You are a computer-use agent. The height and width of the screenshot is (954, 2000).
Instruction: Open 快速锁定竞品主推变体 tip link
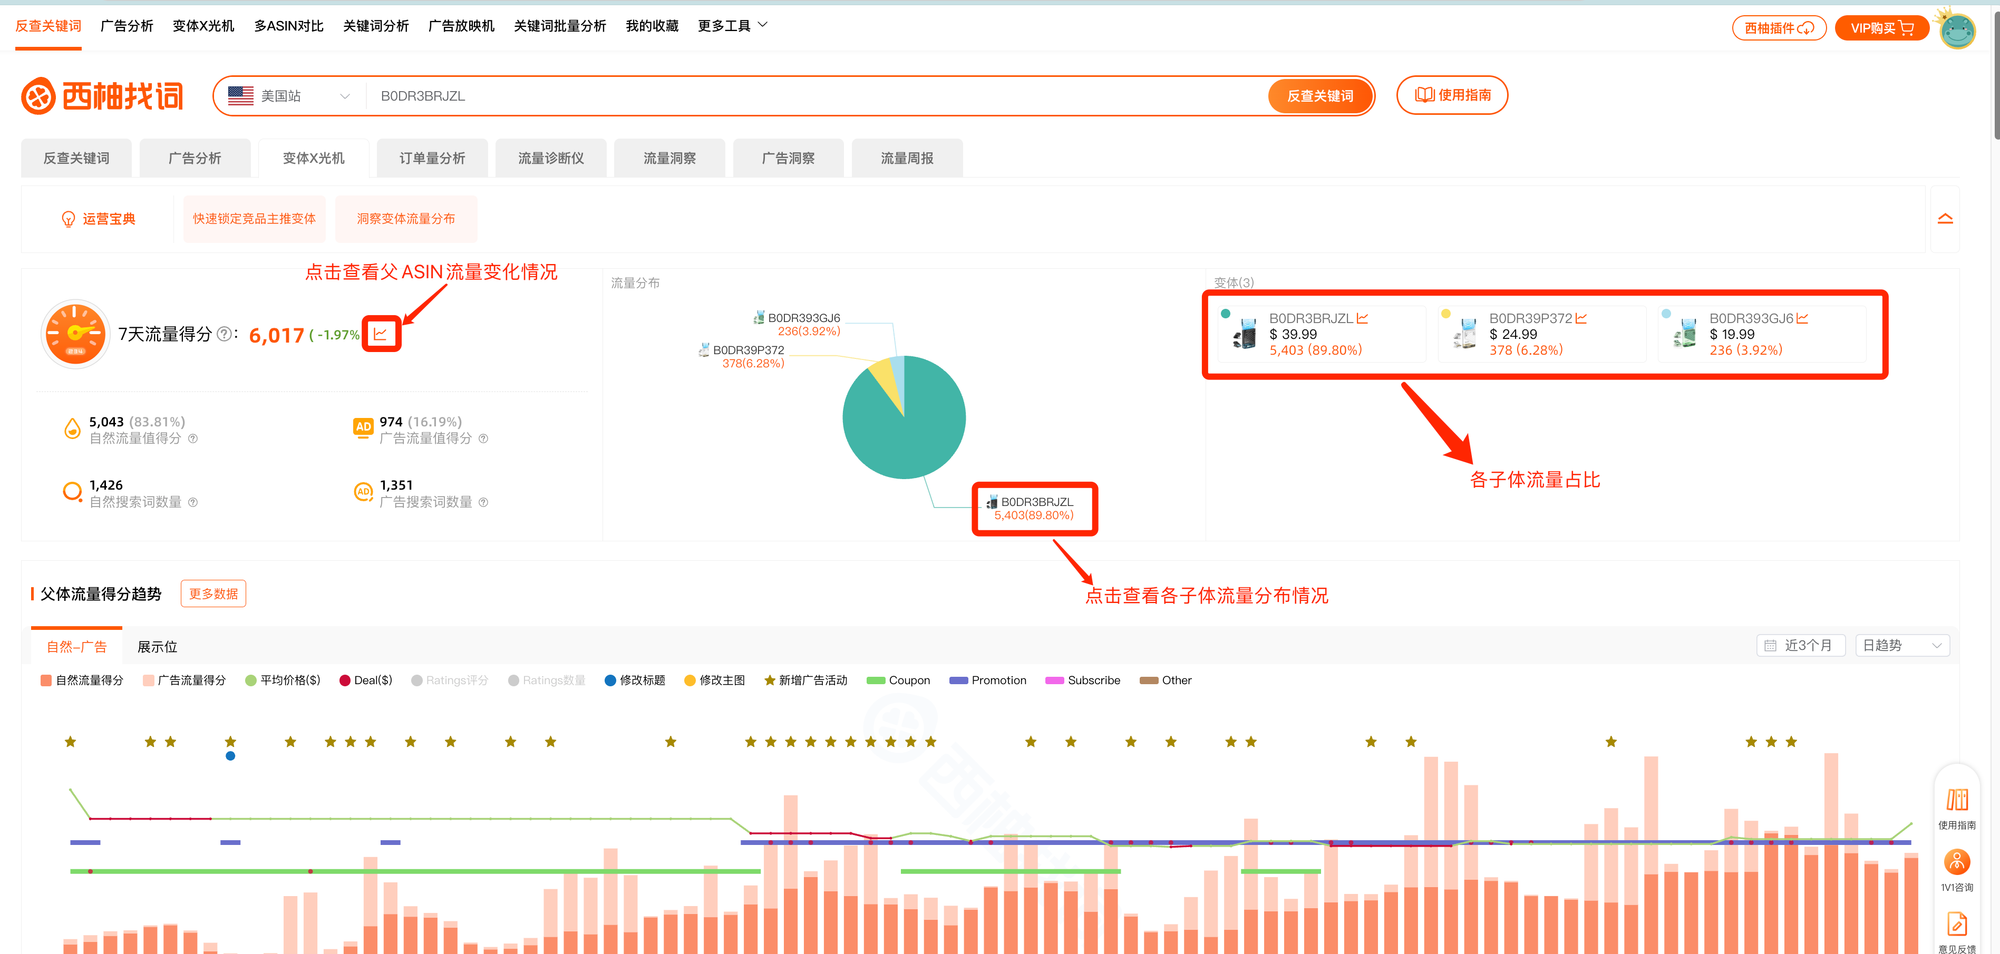255,219
